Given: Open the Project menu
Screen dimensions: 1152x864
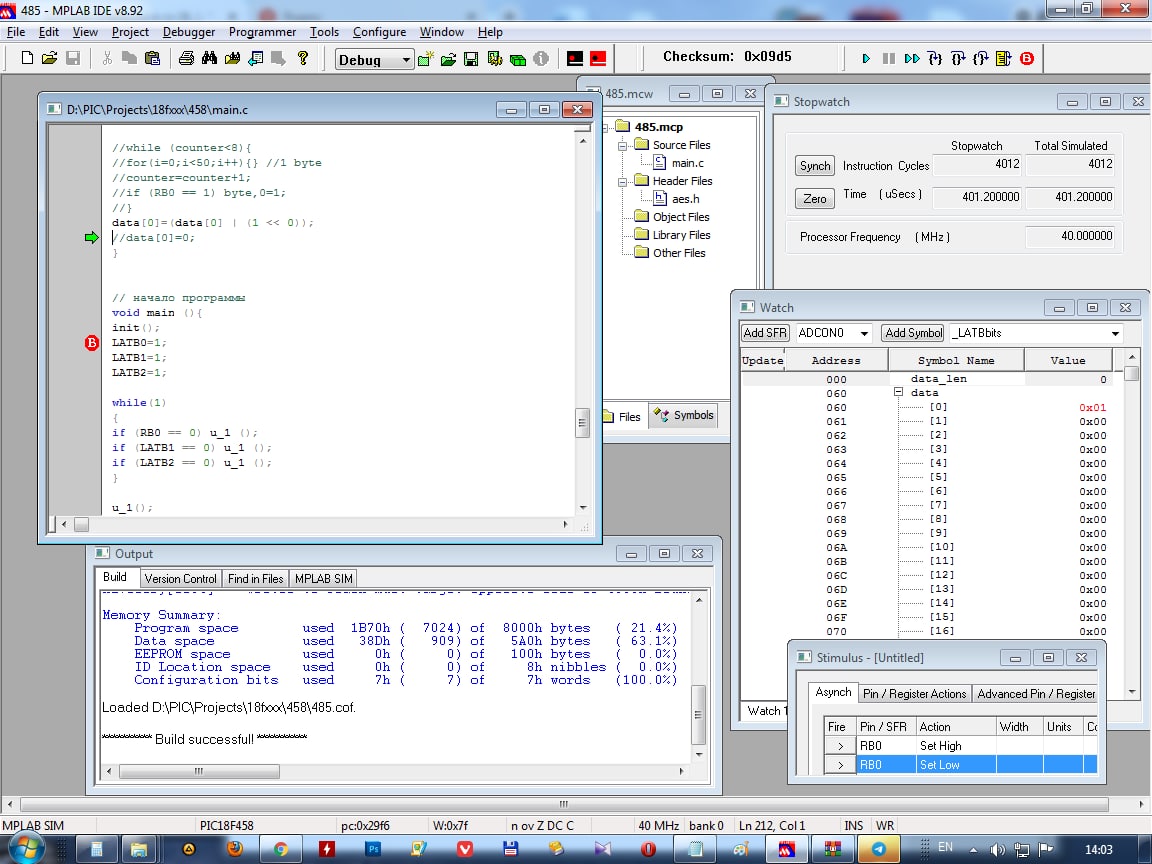Looking at the screenshot, I should (130, 32).
